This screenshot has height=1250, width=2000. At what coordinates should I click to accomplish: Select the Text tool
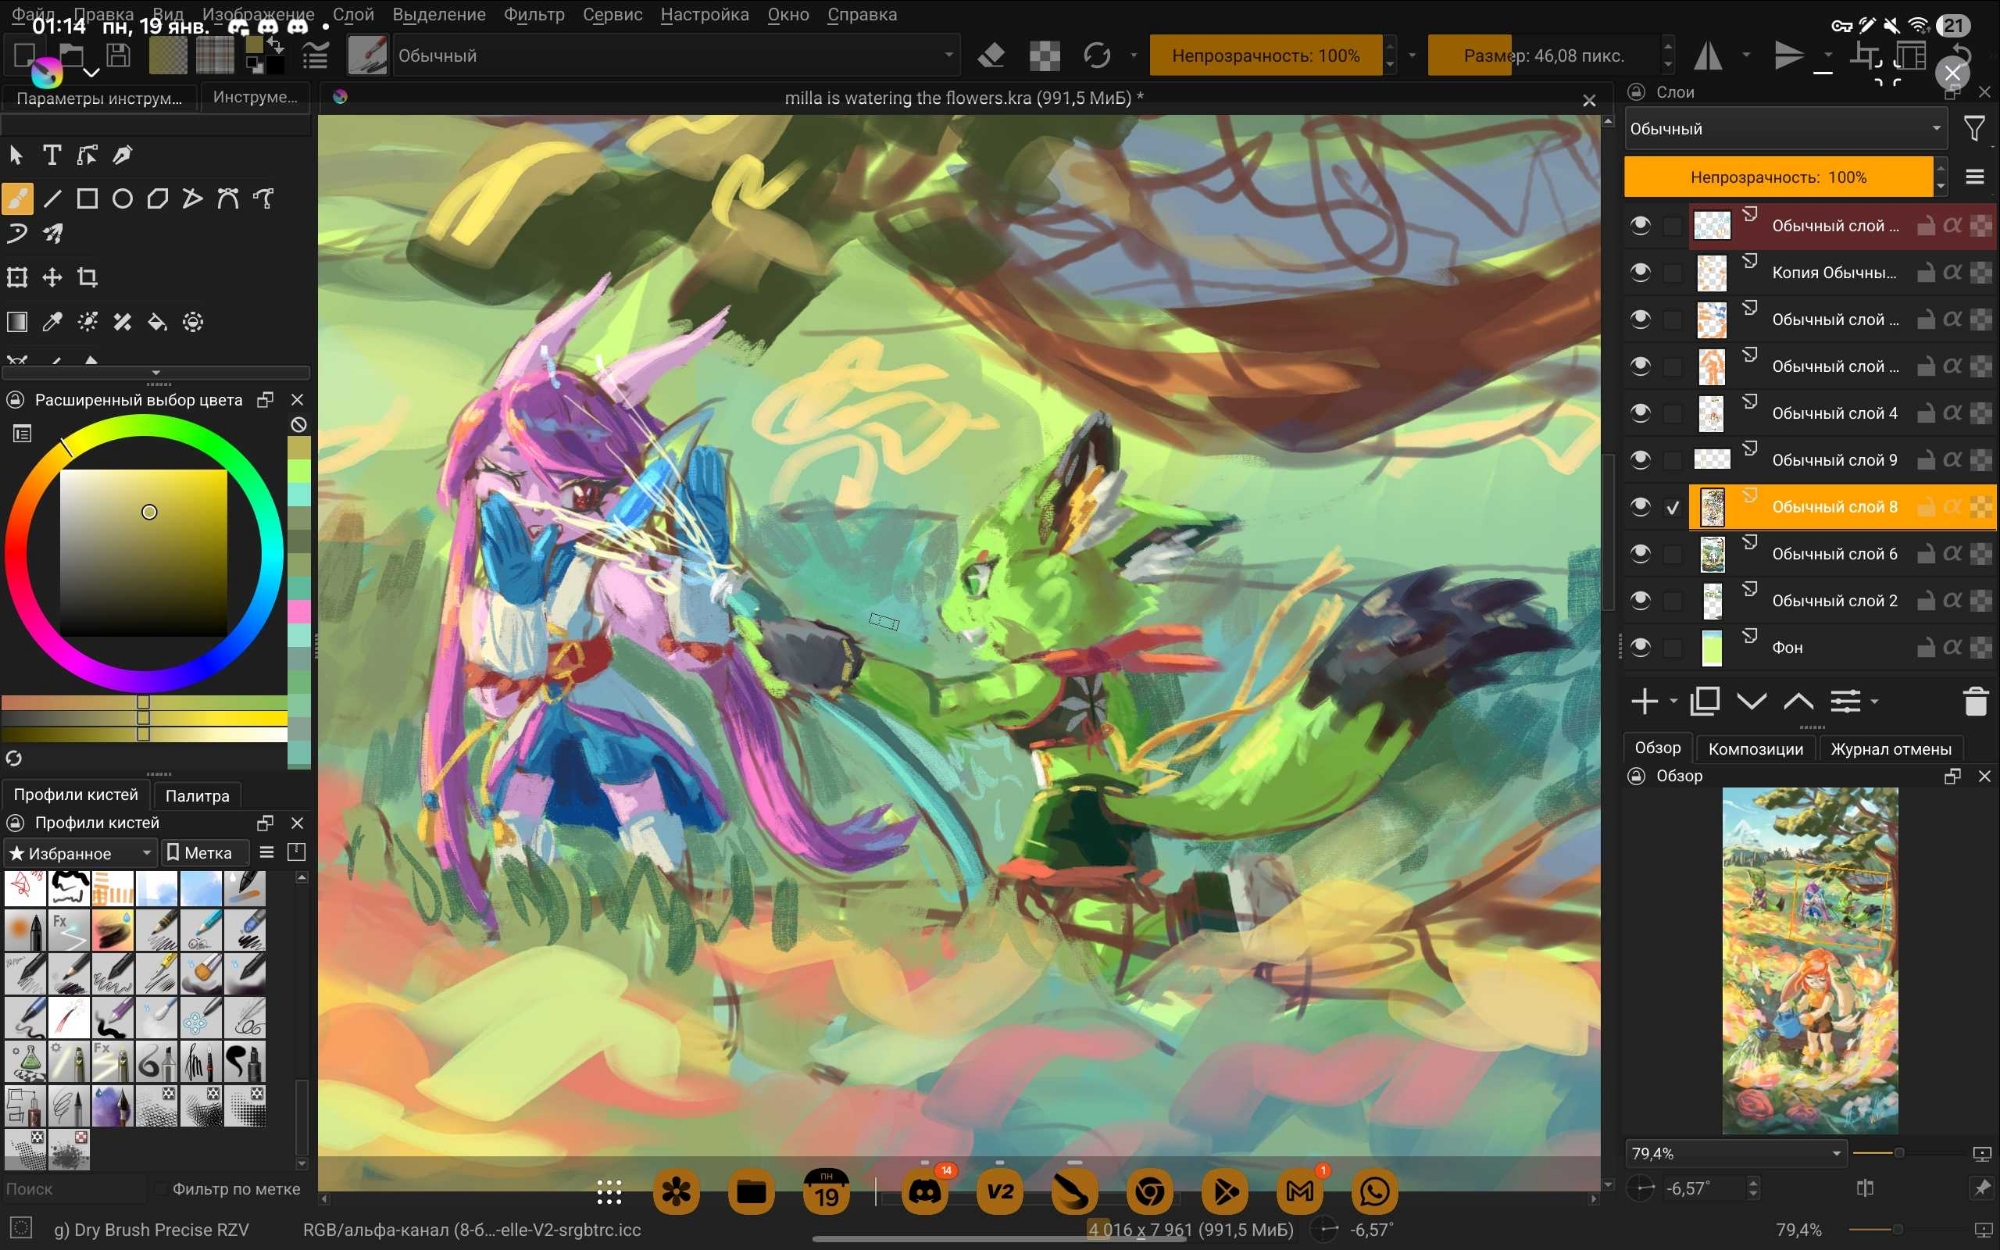pyautogui.click(x=52, y=155)
